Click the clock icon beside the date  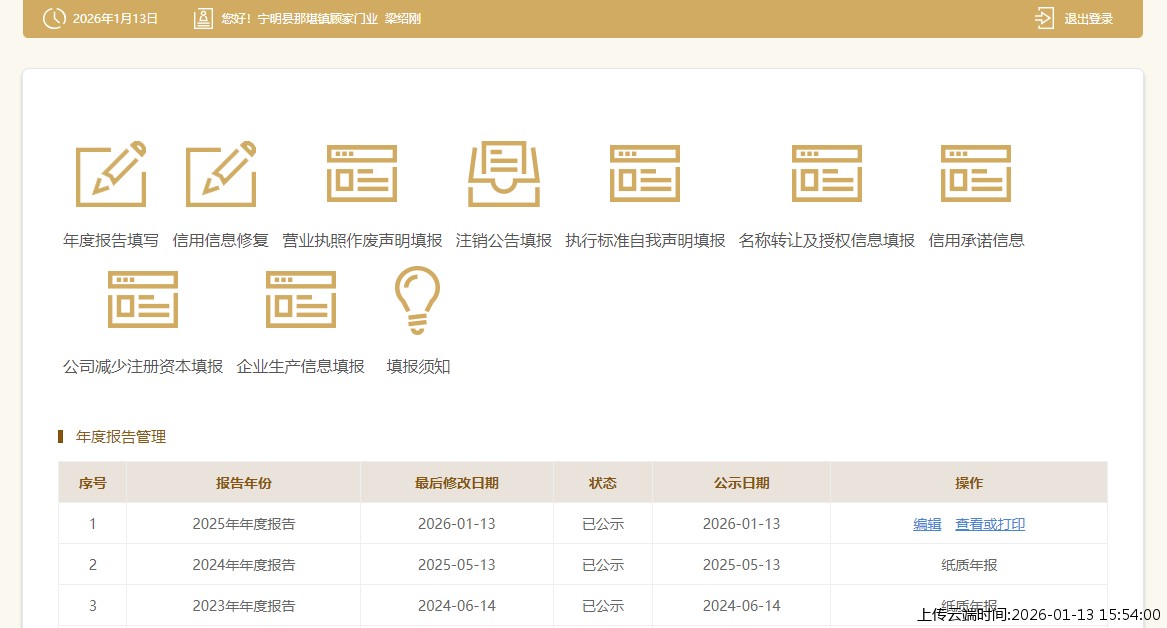coord(54,18)
